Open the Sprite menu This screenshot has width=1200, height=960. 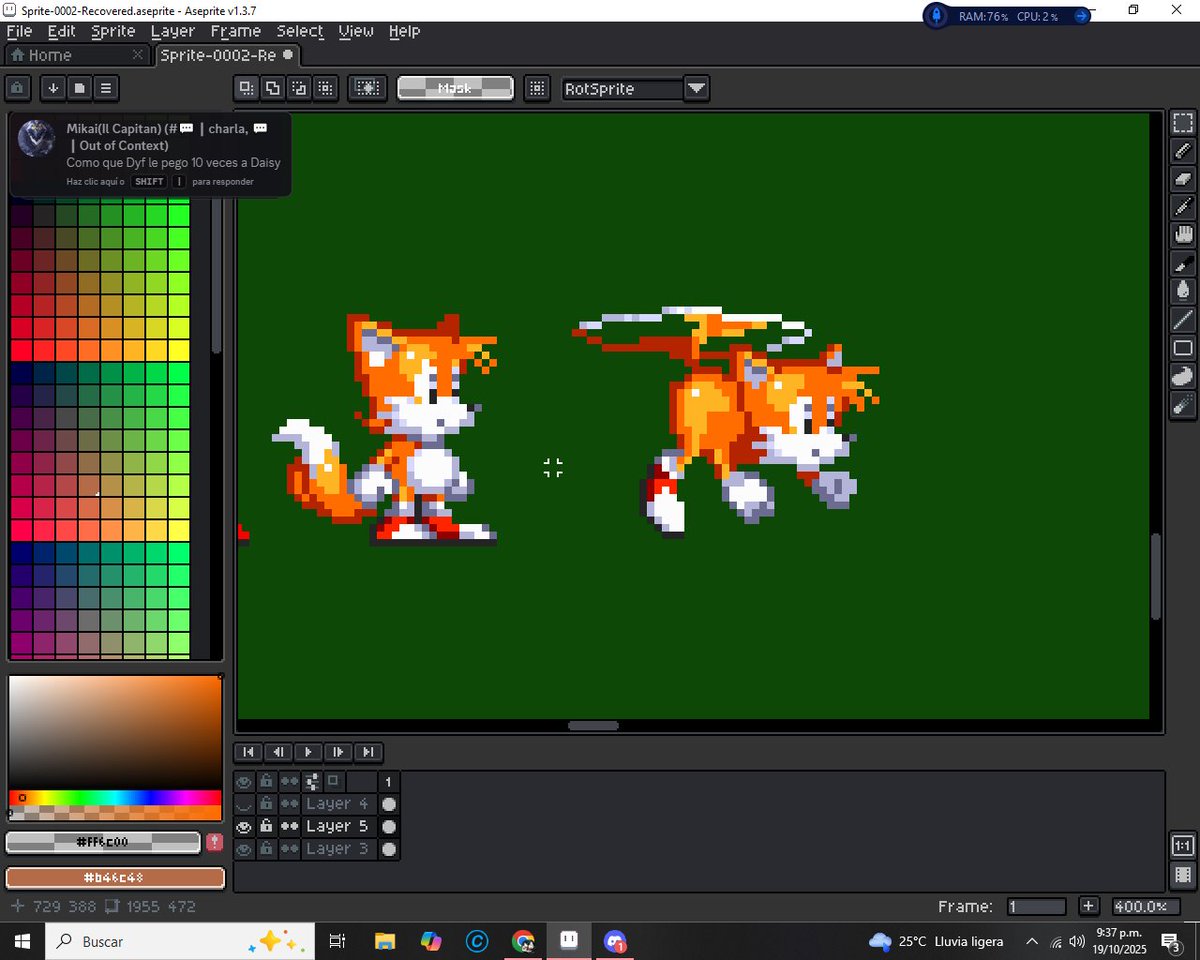pyautogui.click(x=113, y=31)
